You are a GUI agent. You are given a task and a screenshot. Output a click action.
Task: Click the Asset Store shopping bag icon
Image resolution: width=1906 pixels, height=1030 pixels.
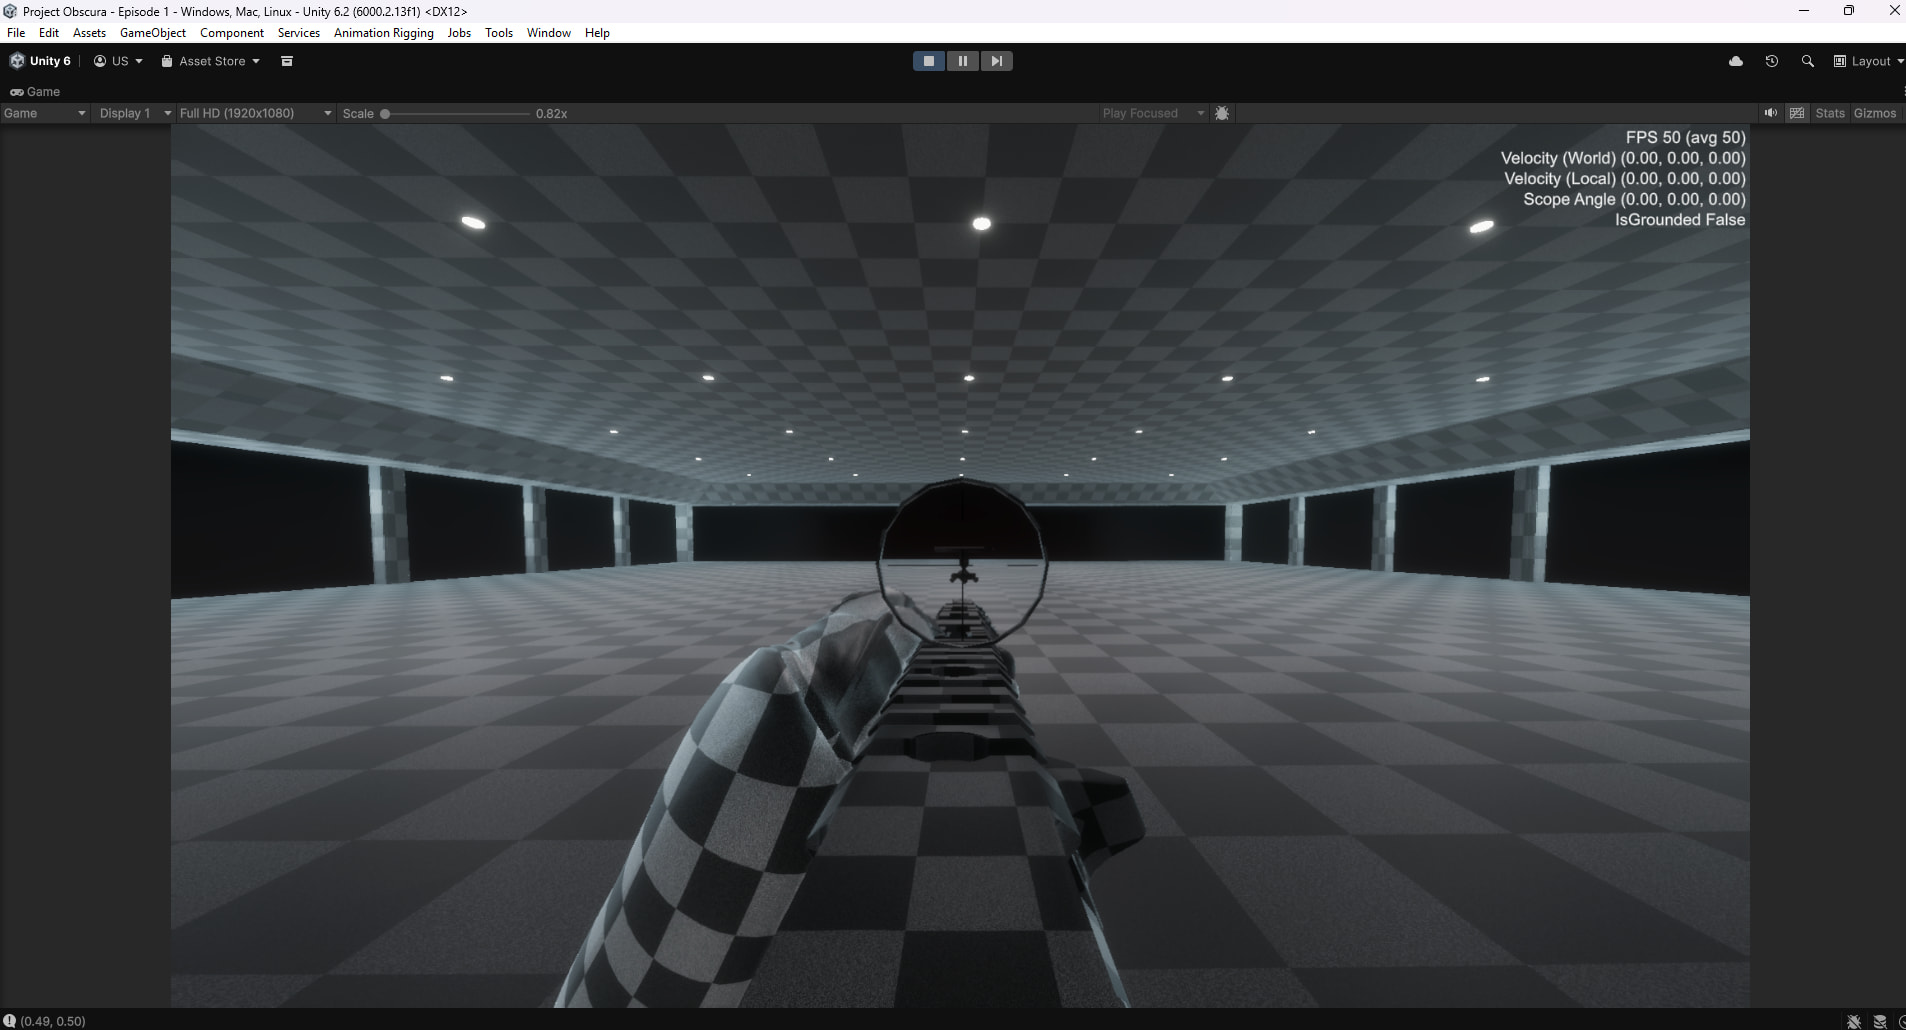coord(166,60)
